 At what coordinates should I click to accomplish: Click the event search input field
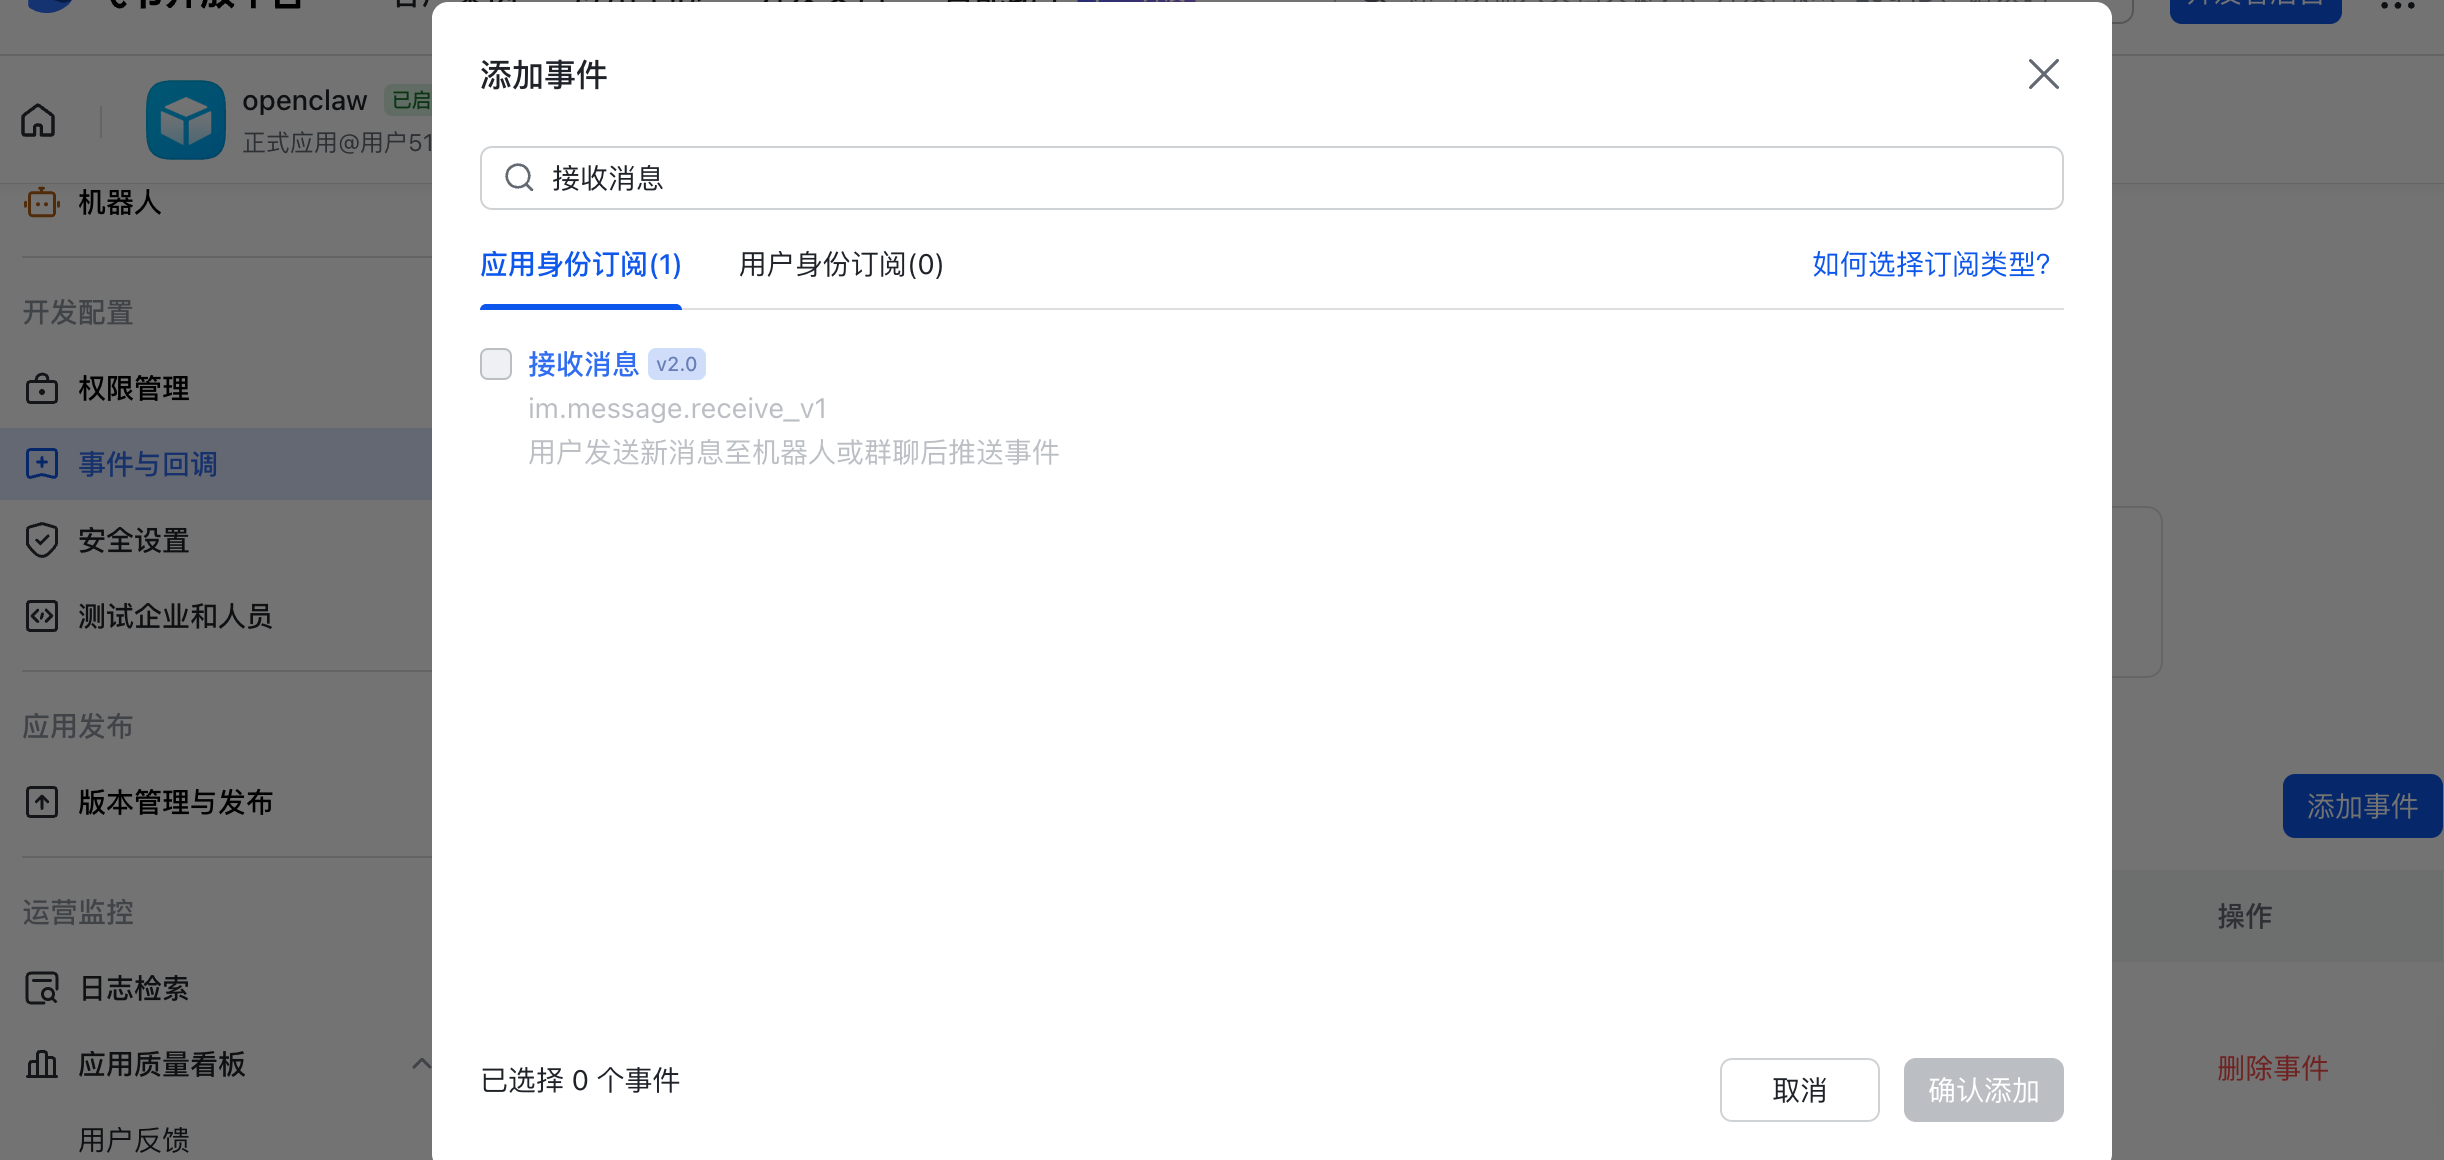(x=1270, y=178)
